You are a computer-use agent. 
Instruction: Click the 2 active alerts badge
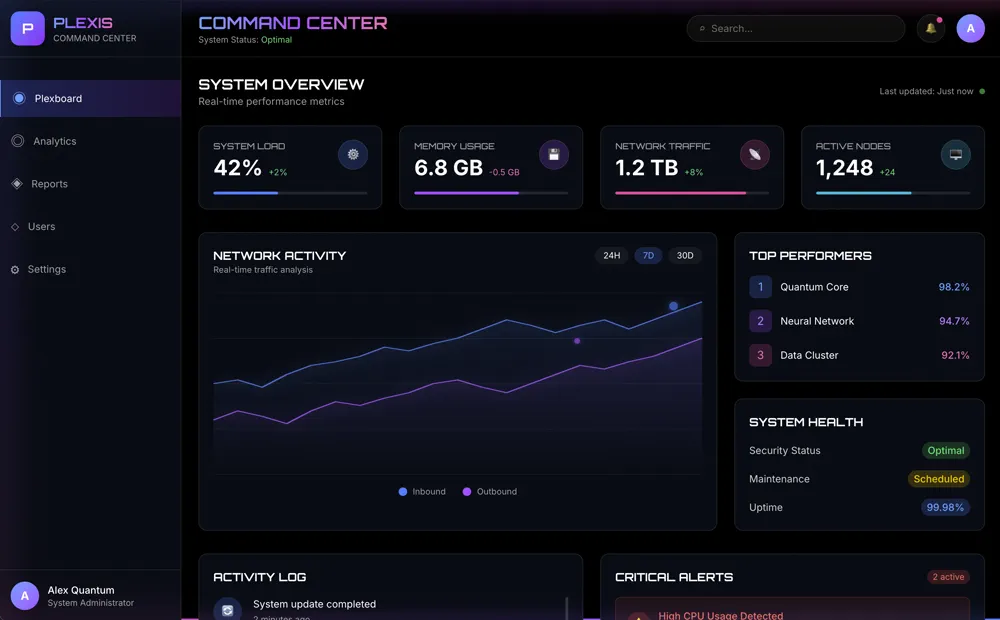click(x=948, y=577)
